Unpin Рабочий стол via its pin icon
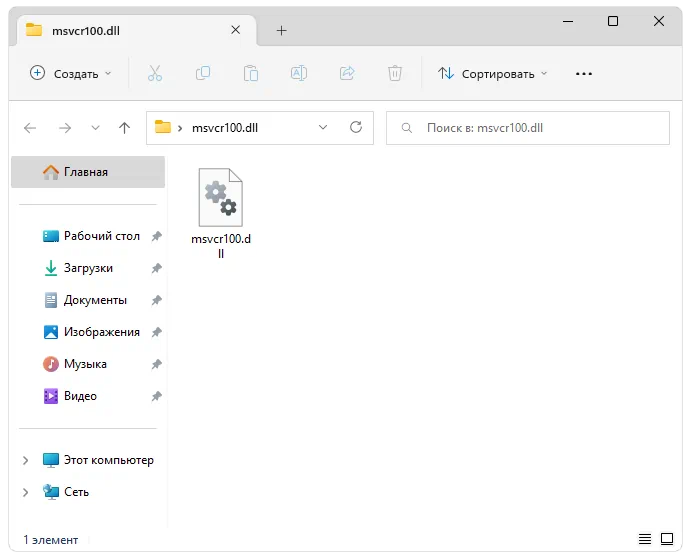This screenshot has height=558, width=688. click(157, 236)
